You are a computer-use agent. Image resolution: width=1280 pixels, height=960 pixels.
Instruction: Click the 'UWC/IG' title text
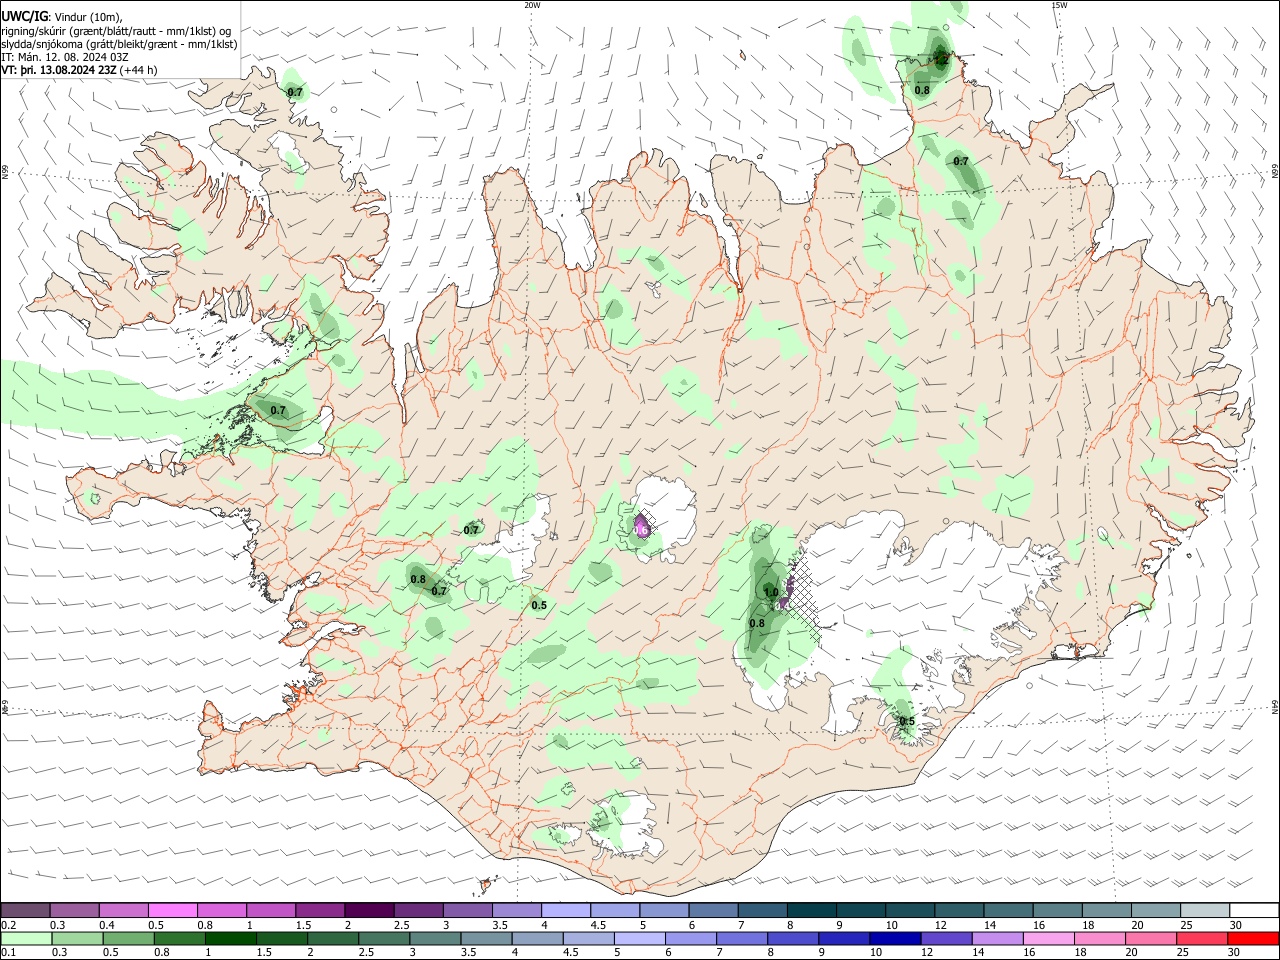click(23, 17)
